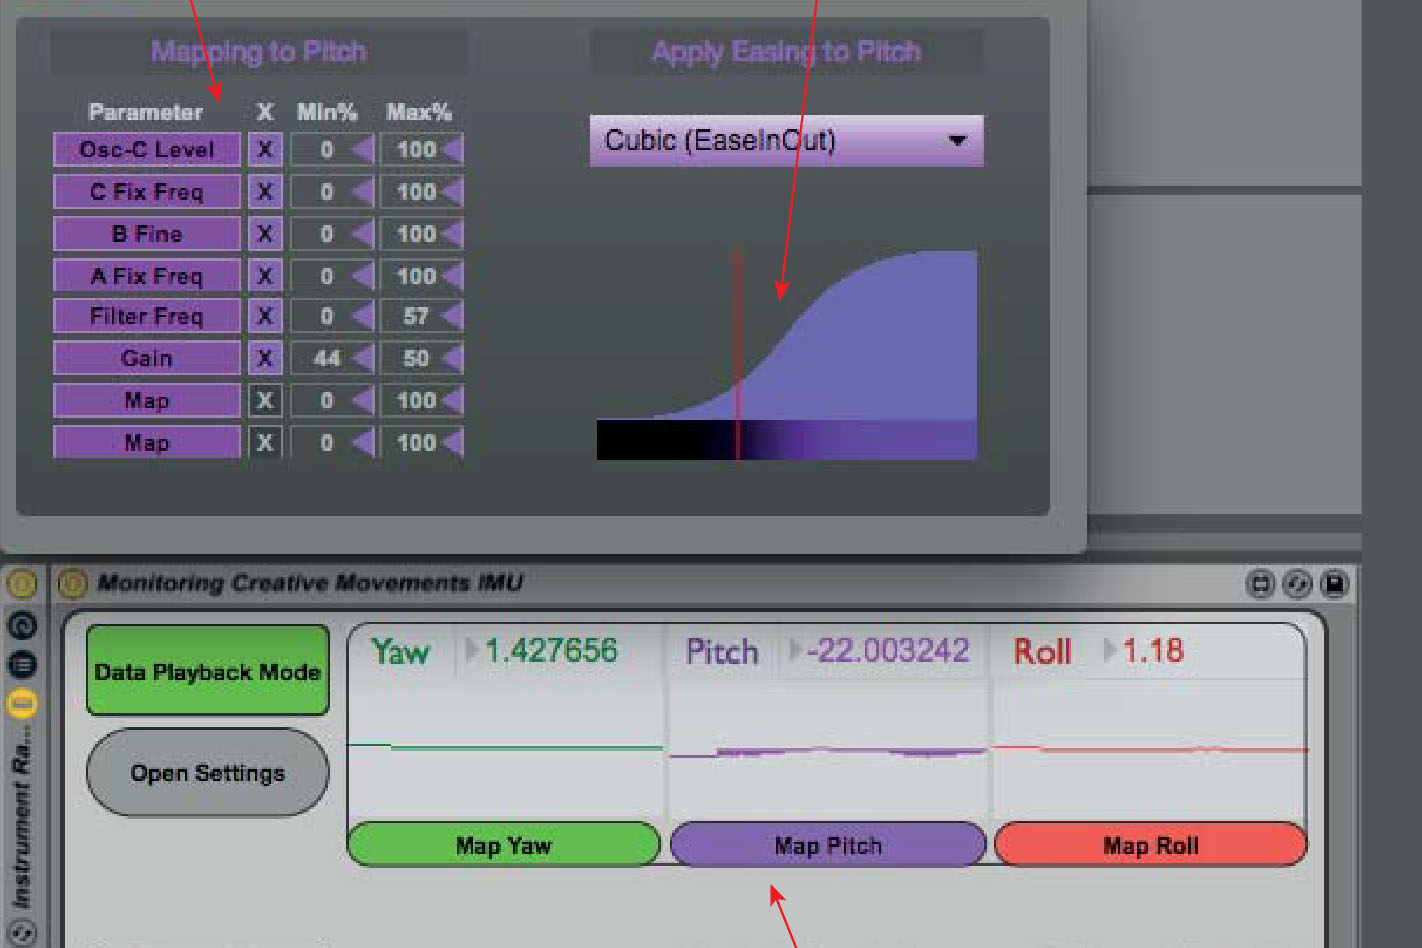Select the Map Yaw tab
The width and height of the screenshot is (1422, 948).
504,846
